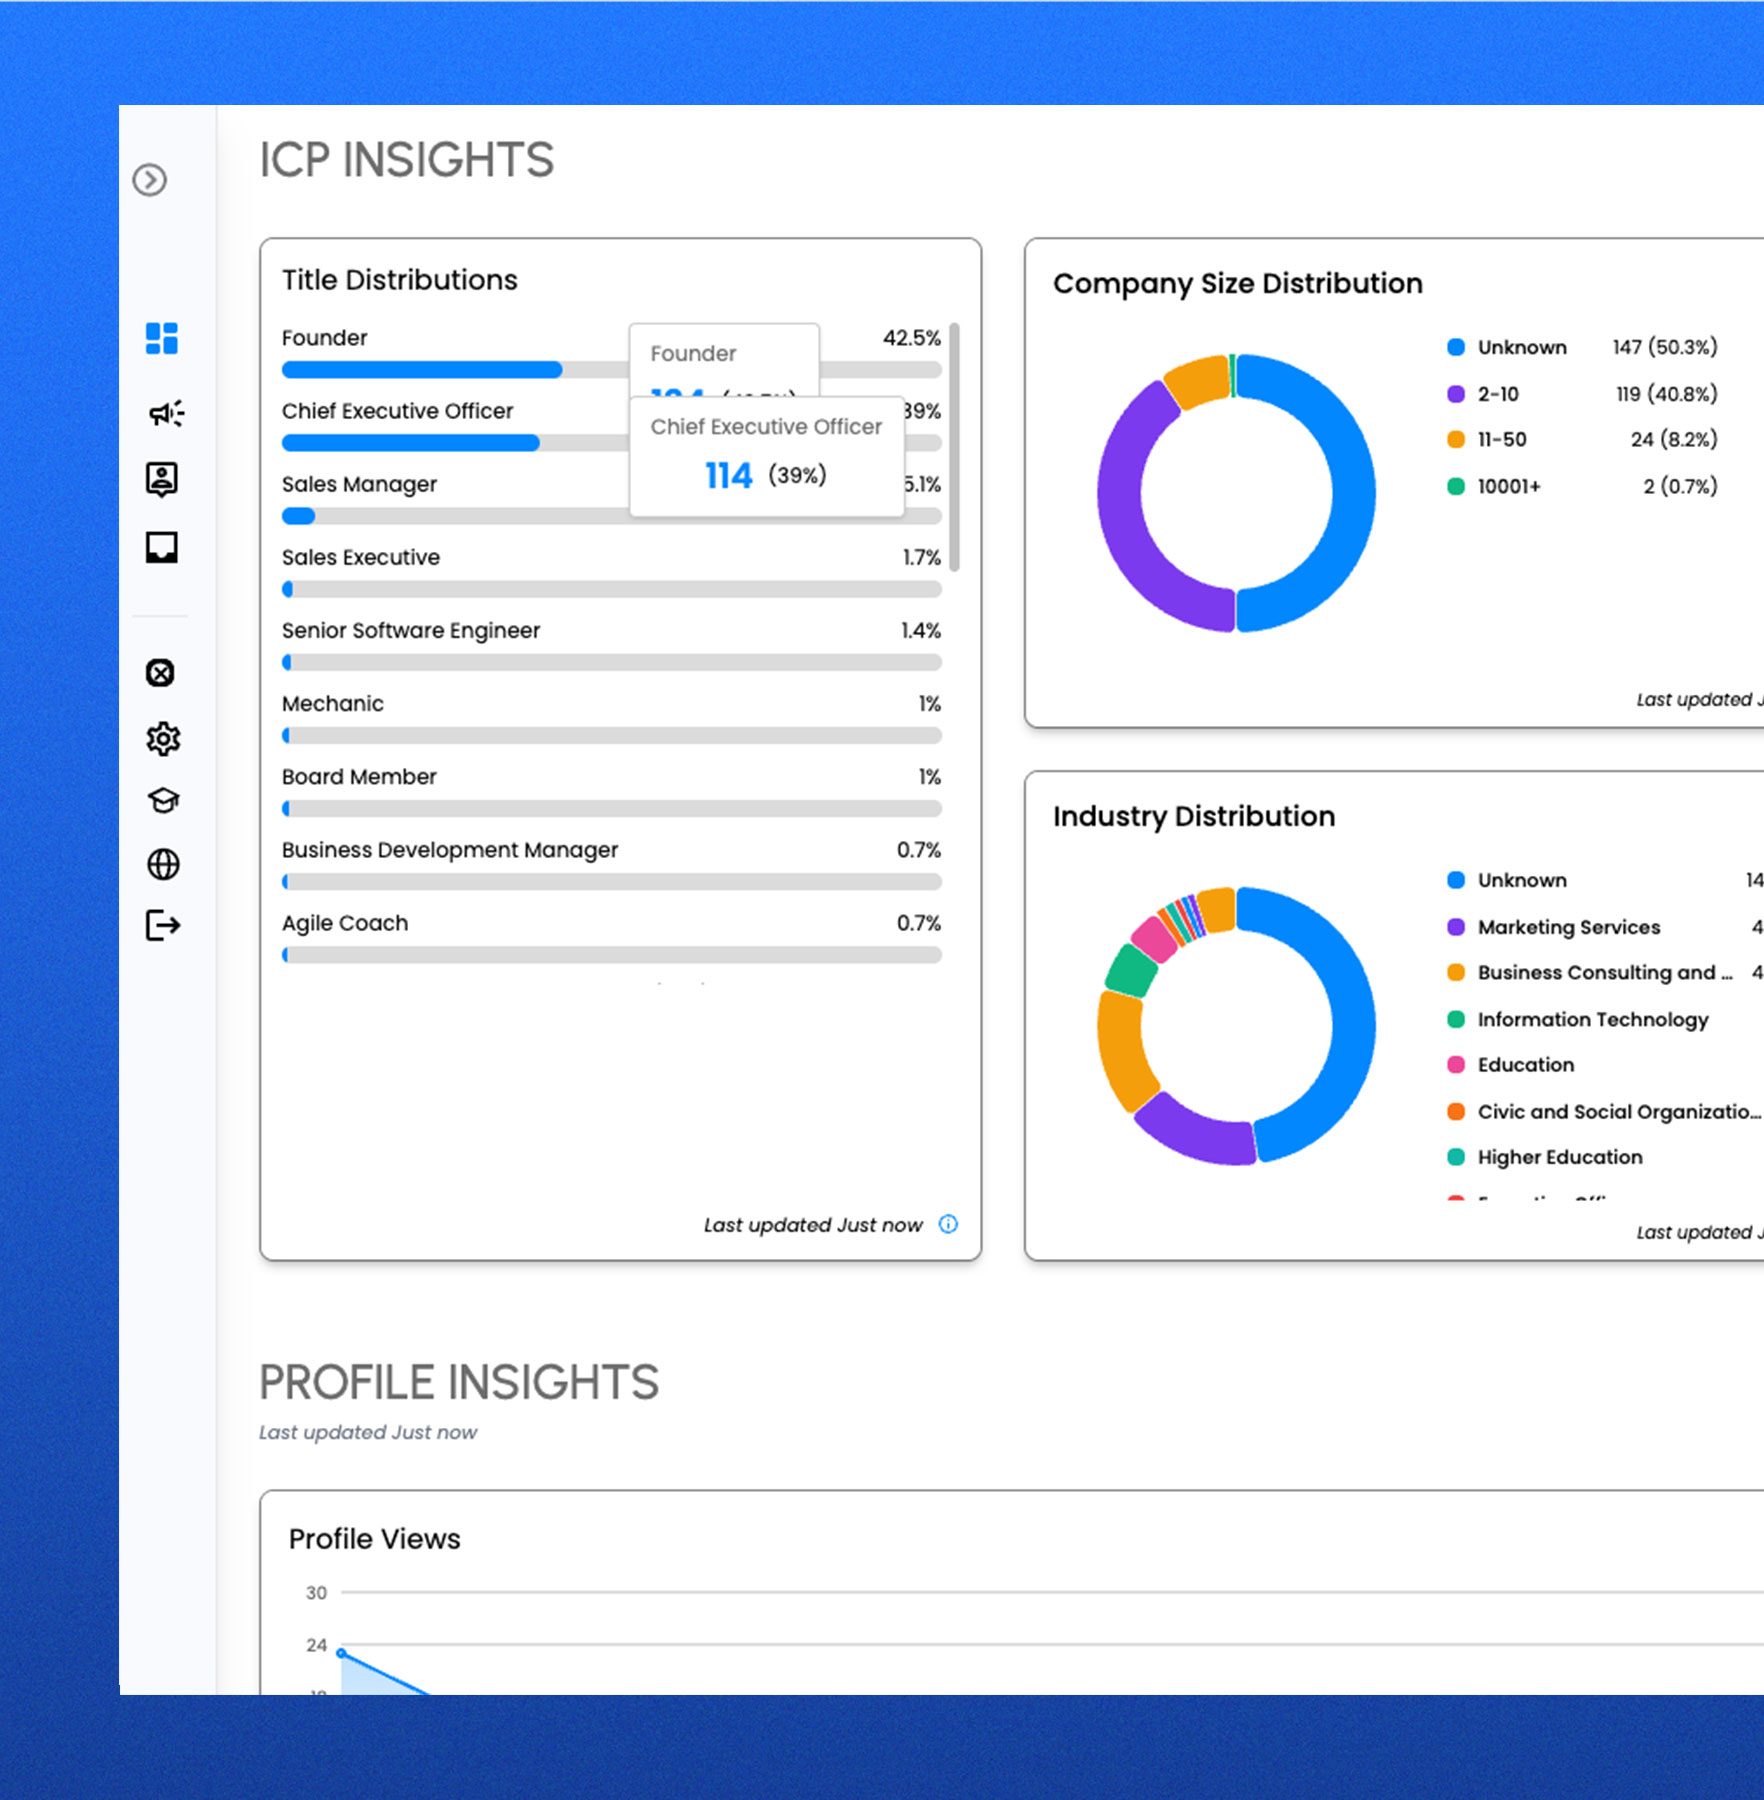1764x1800 pixels.
Task: Click the Sales Manager title label
Action: click(x=359, y=484)
